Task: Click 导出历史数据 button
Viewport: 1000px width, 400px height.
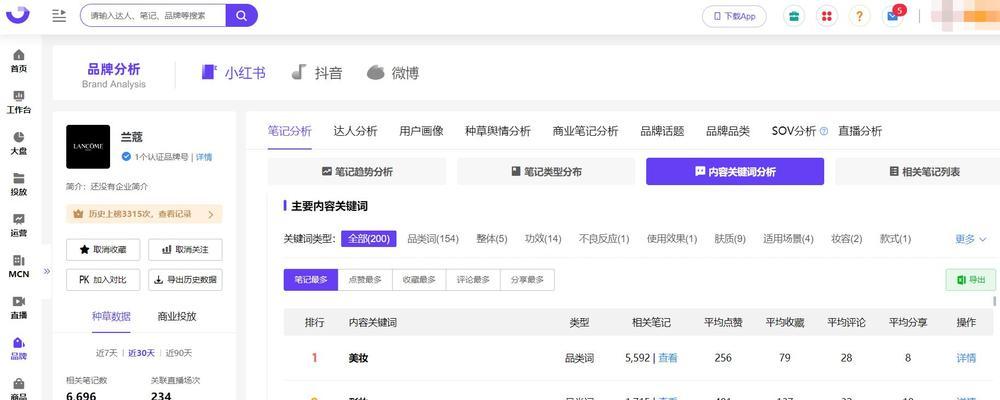Action: coord(185,279)
